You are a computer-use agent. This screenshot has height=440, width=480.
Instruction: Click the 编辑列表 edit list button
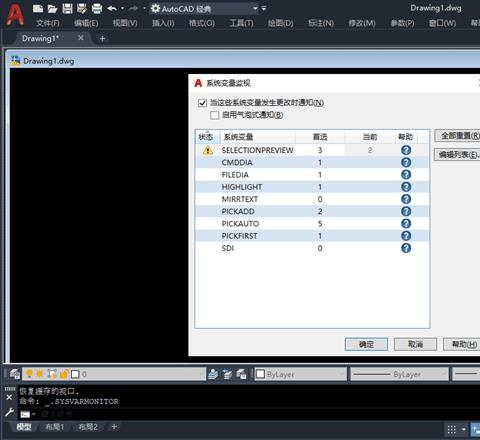click(457, 155)
